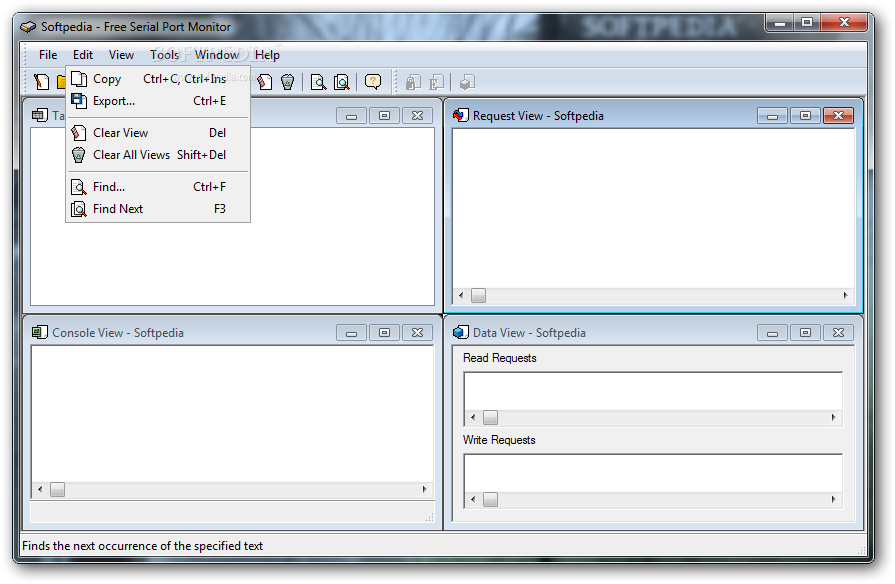The image size is (895, 584).
Task: Click the Request View window icon
Action: [461, 115]
